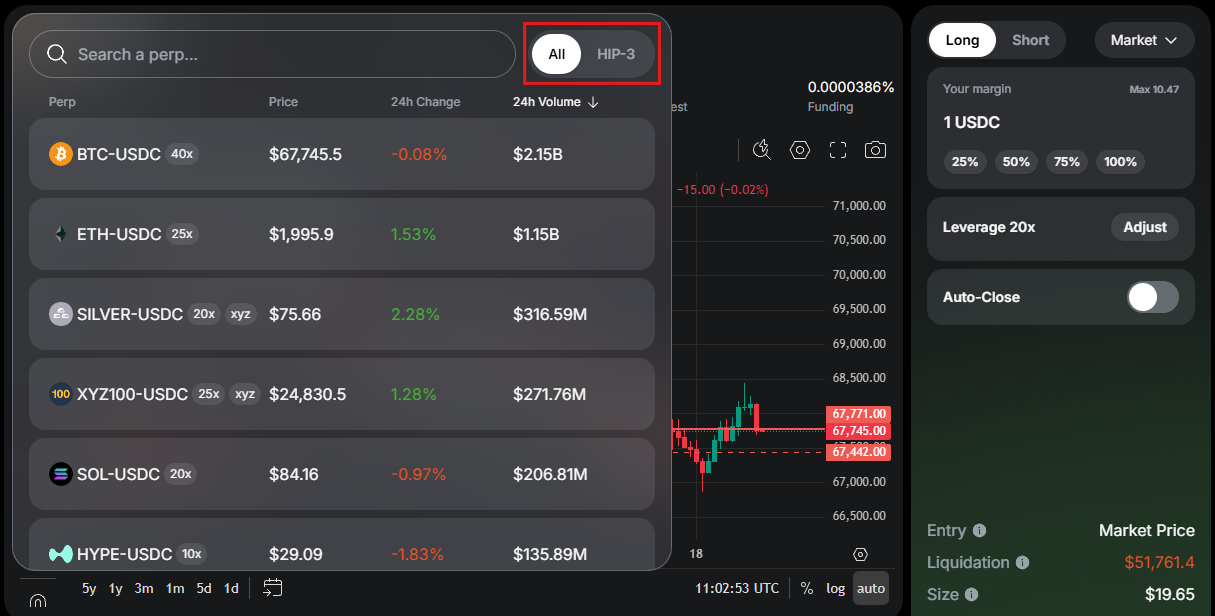Set margin to 50% preset
The width and height of the screenshot is (1215, 616).
coord(1016,162)
